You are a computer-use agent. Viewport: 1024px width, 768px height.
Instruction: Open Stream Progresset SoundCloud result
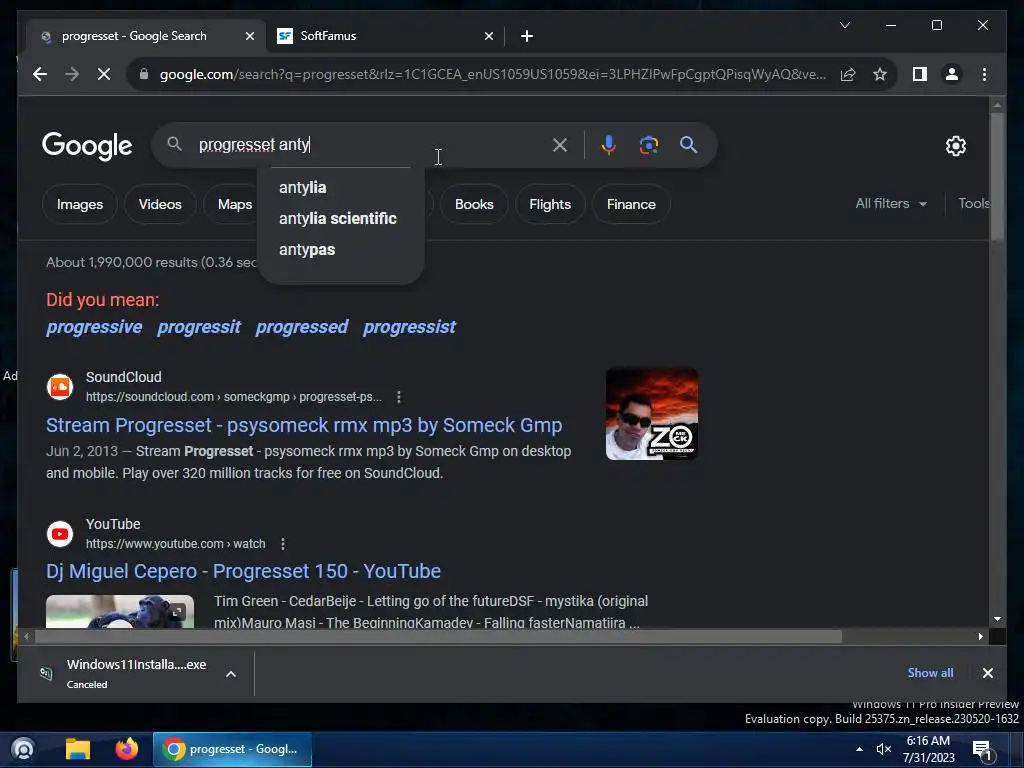304,425
